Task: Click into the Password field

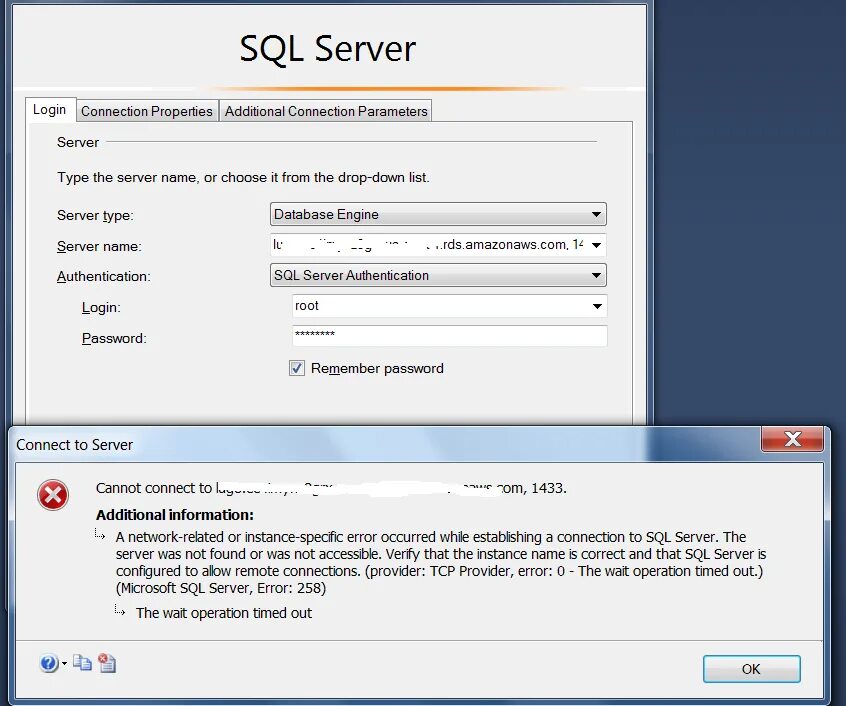Action: coord(449,336)
